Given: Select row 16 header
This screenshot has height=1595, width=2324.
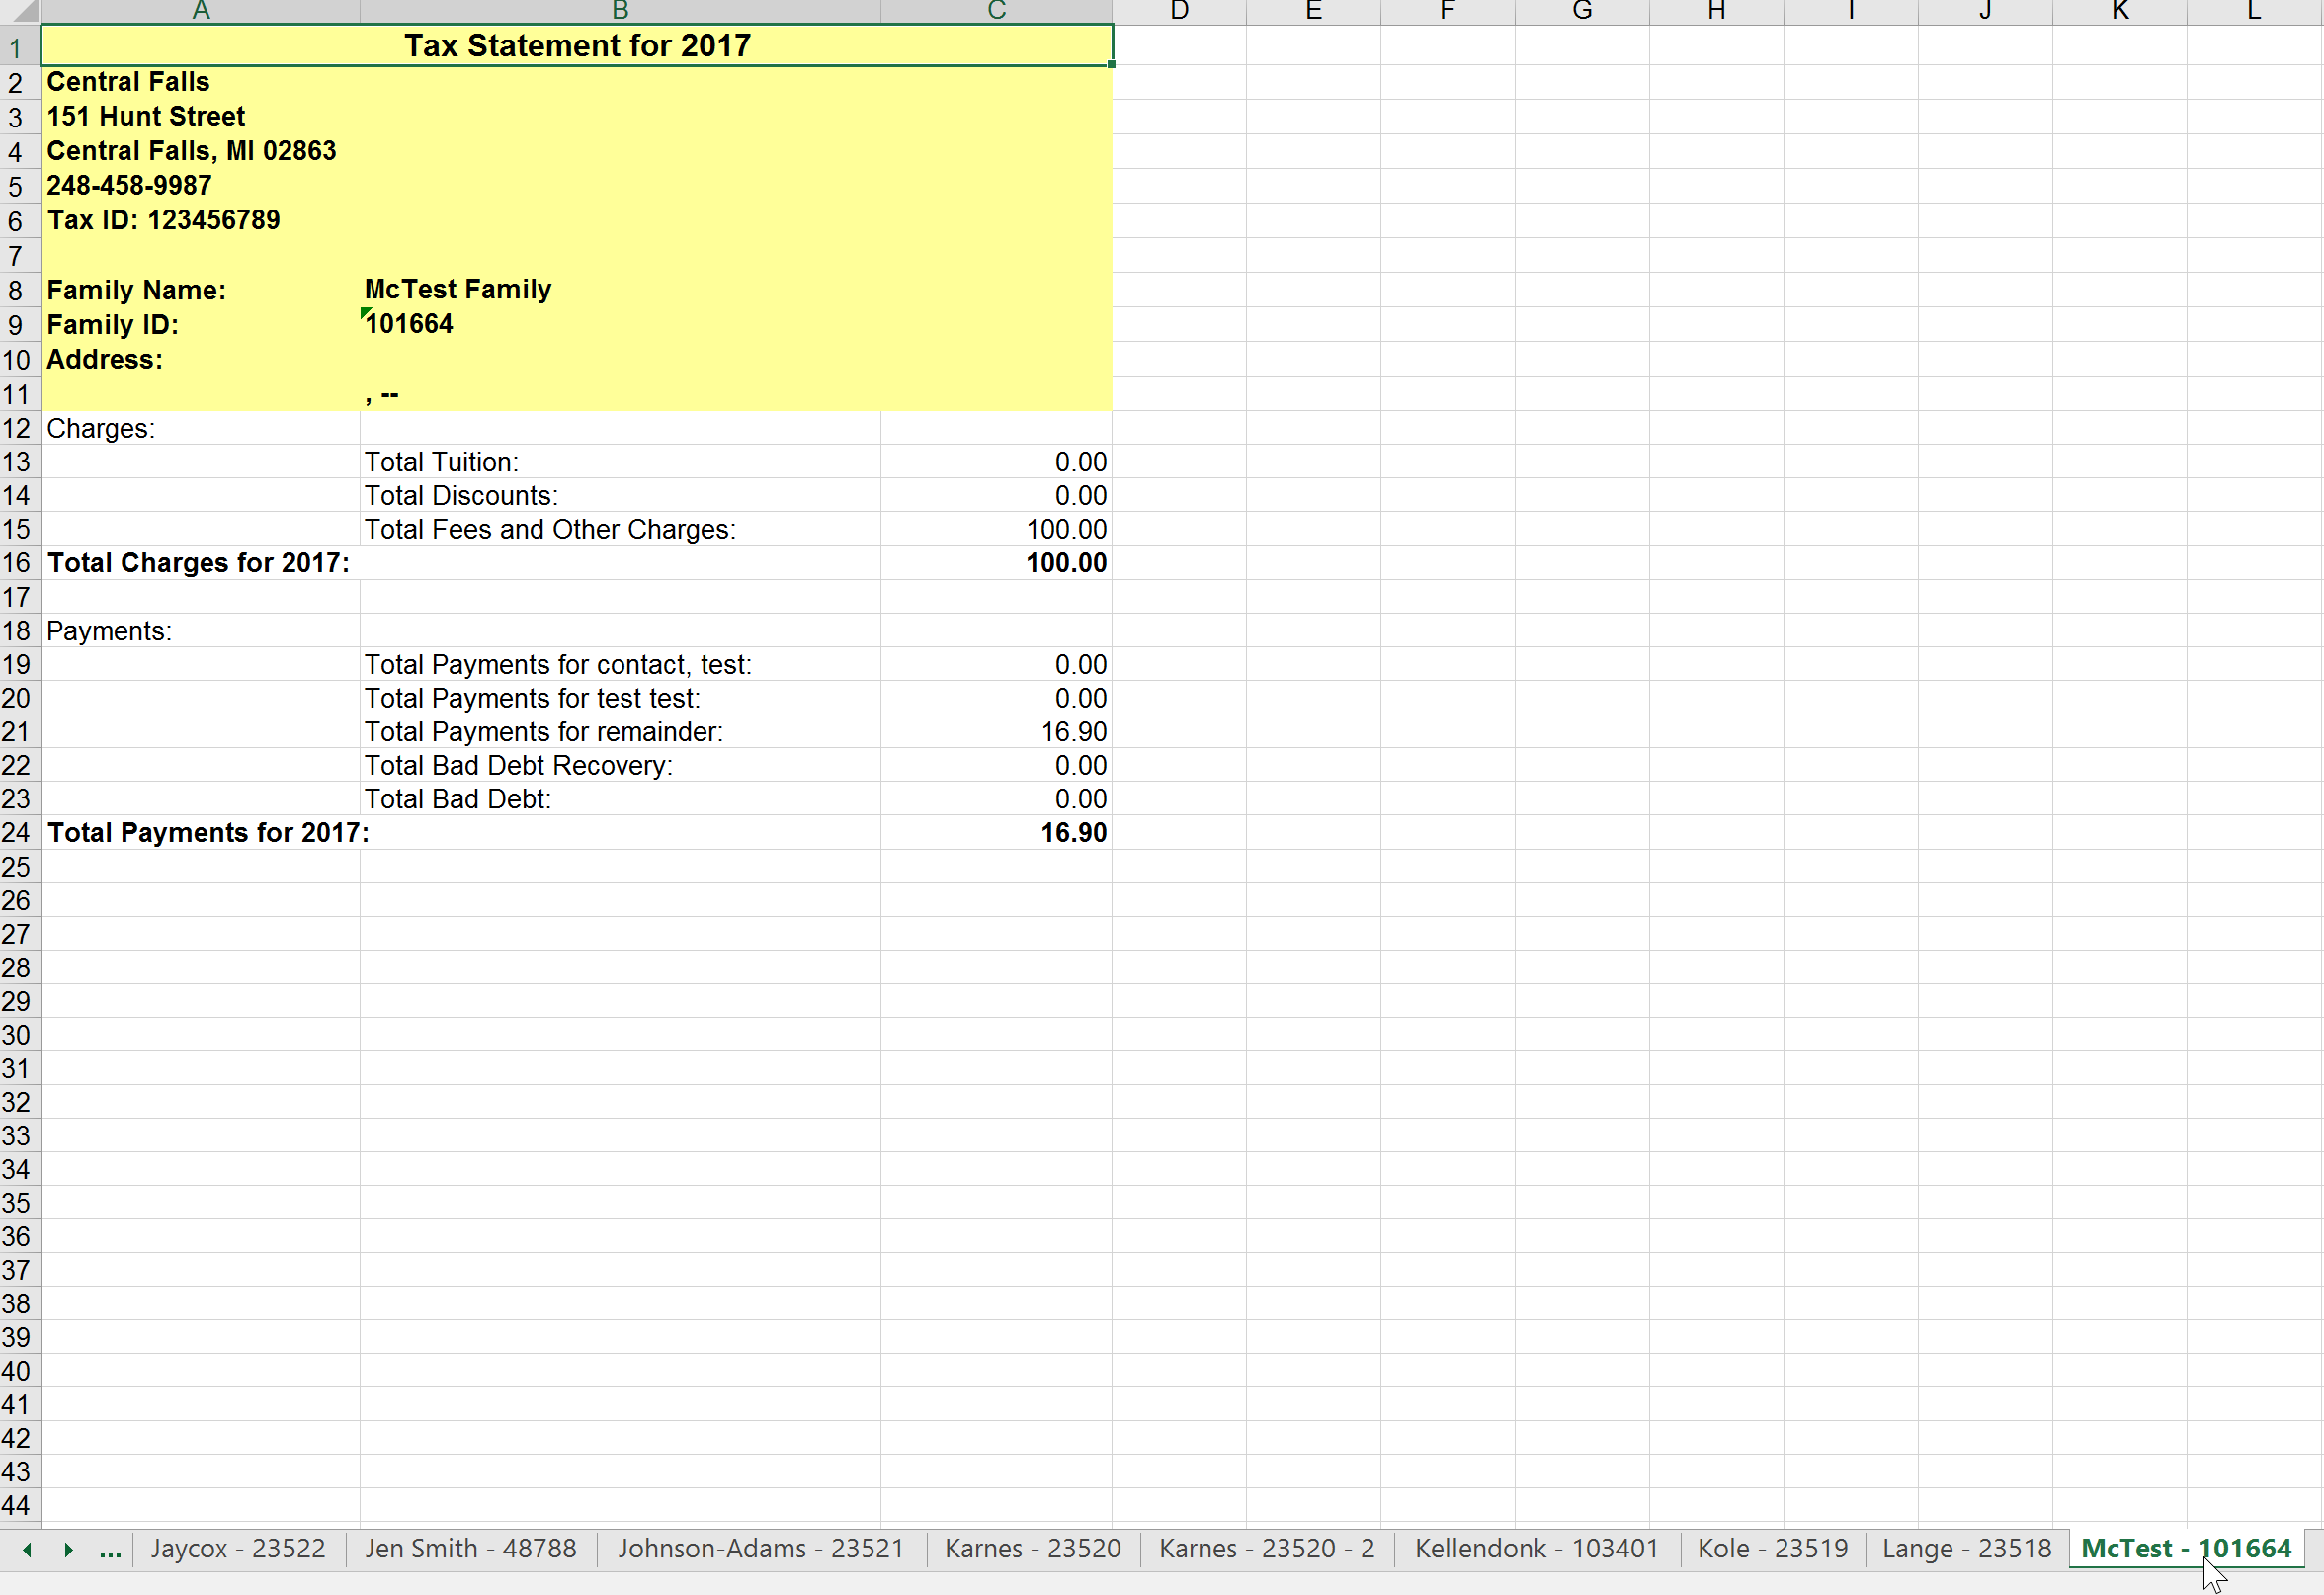Looking at the screenshot, I should pyautogui.click(x=17, y=563).
